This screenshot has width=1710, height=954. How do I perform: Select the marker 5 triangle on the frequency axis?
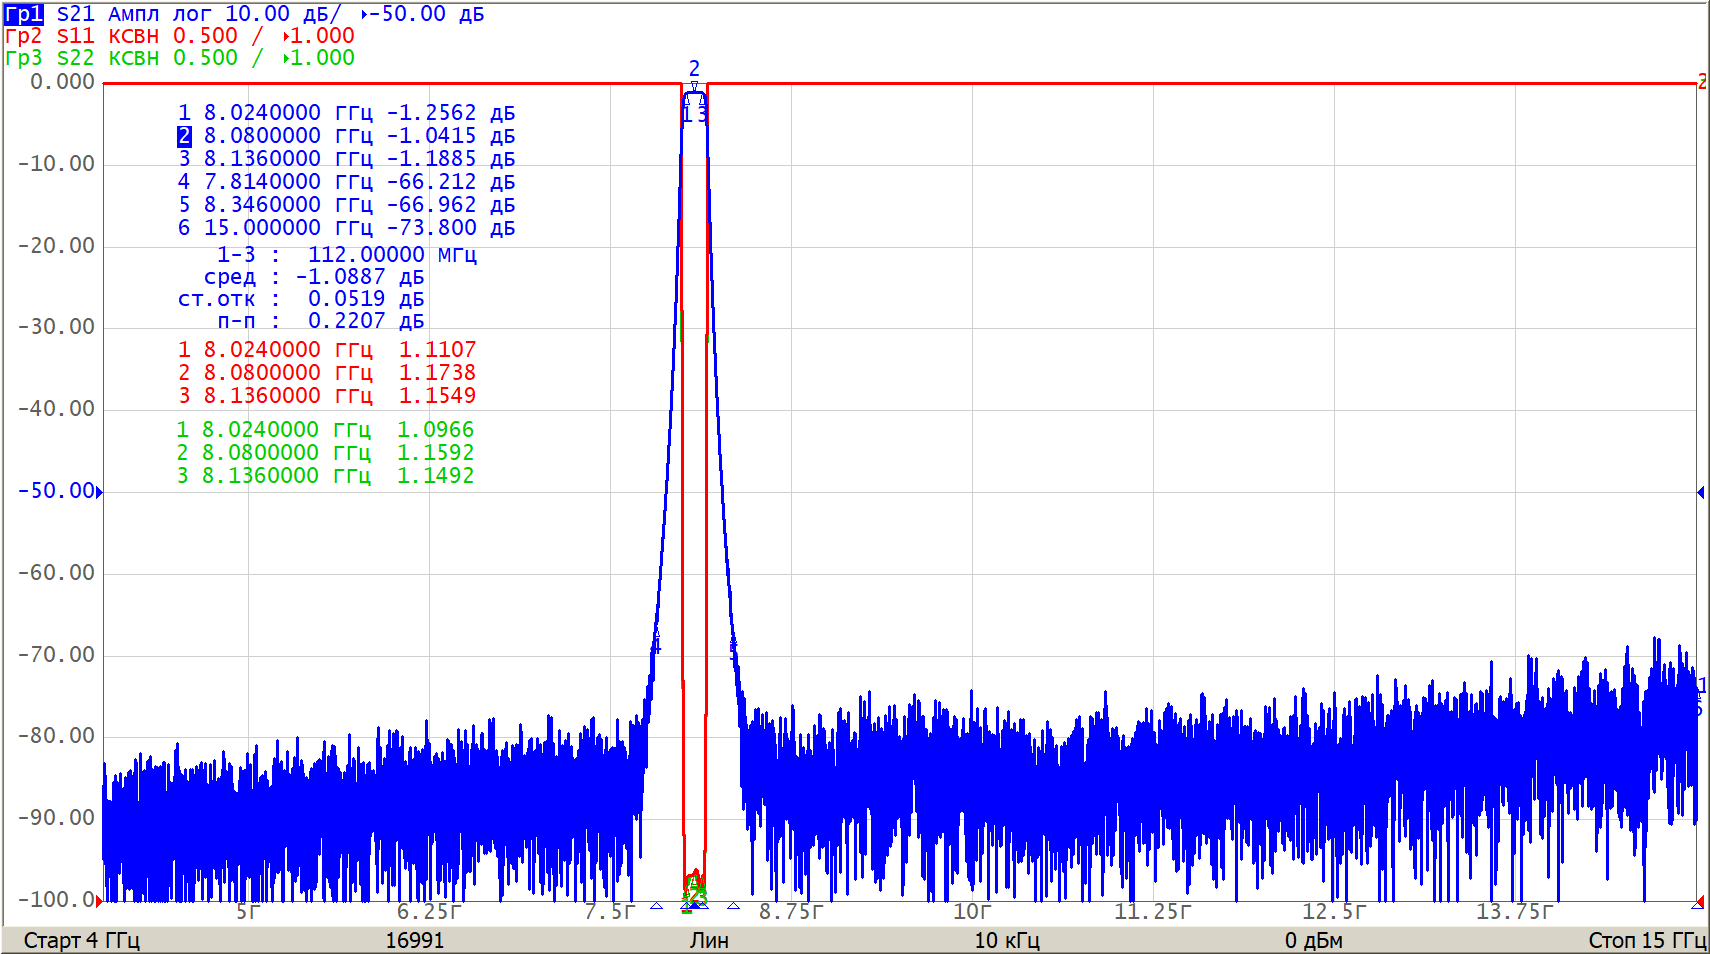pos(733,906)
